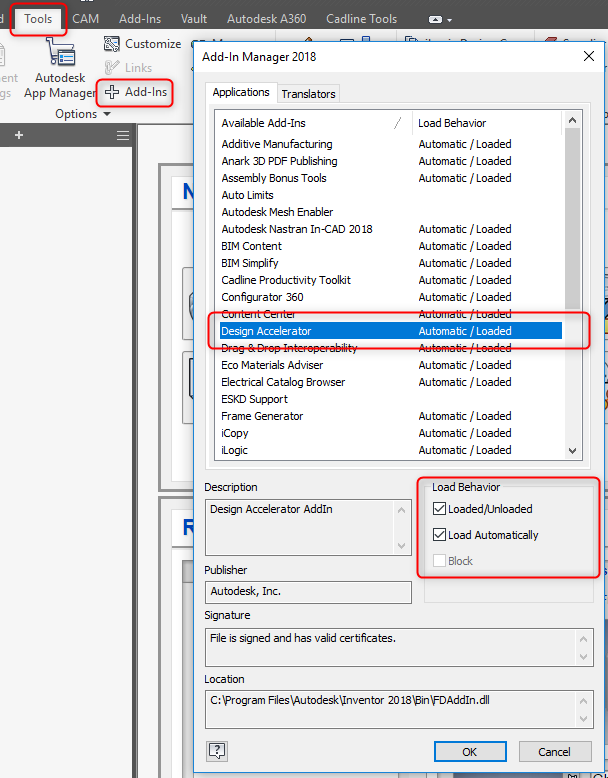This screenshot has height=778, width=608.
Task: Click Description box scroll down arrow
Action: click(402, 546)
